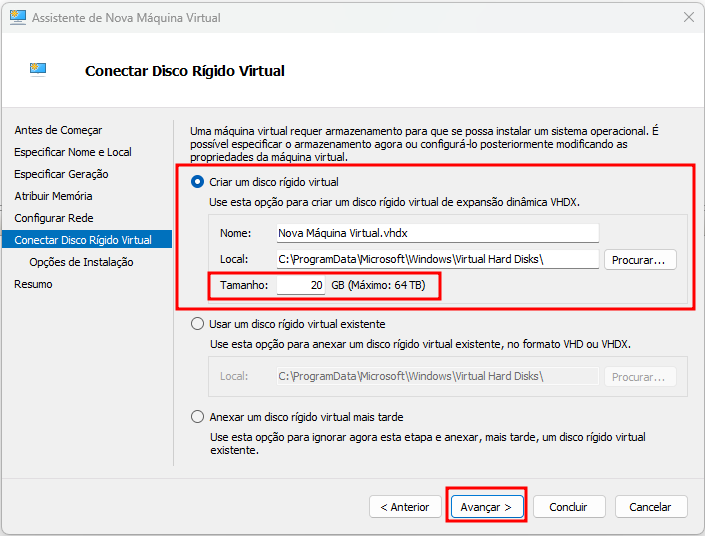This screenshot has height=536, width=705.
Task: Open the 'Resumo' step
Action: 33,284
